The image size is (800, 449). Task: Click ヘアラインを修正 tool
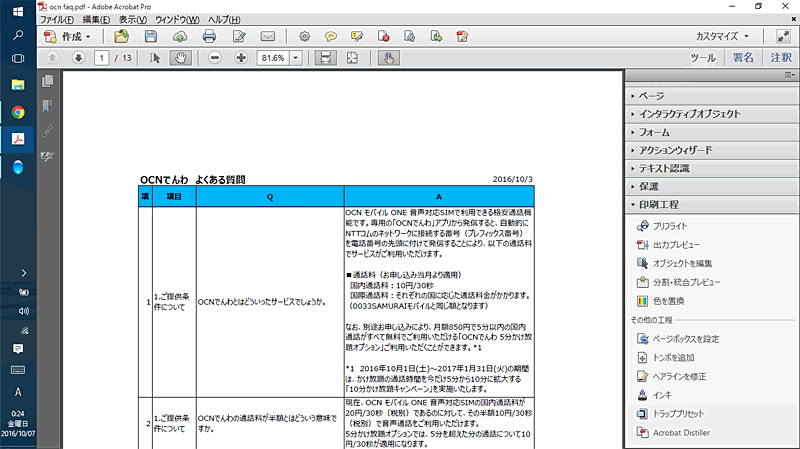click(x=671, y=377)
